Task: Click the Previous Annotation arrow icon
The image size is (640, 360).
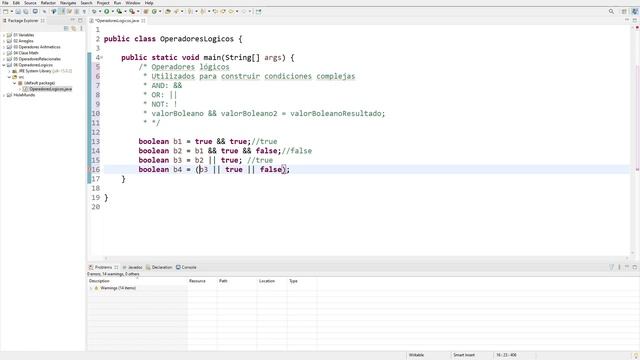Action: coord(203,11)
